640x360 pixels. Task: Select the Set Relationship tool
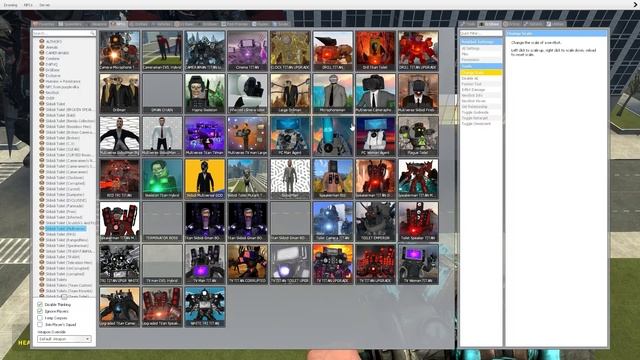(481, 107)
